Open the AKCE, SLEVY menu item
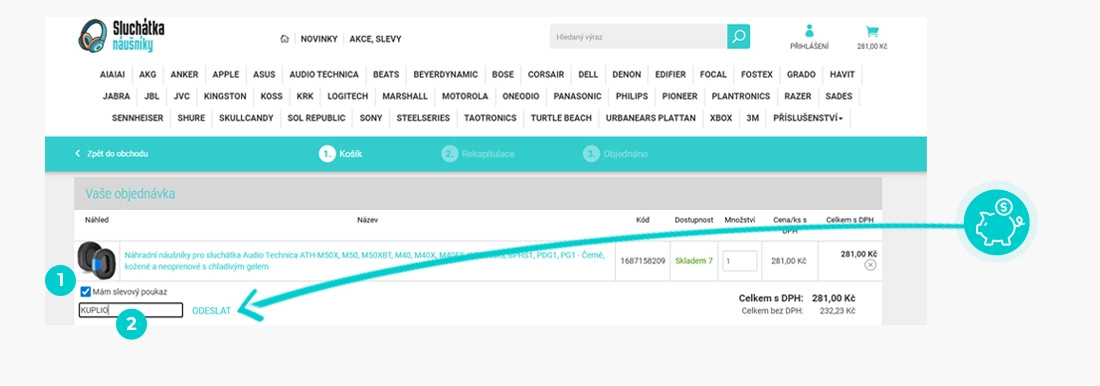Image resolution: width=1100 pixels, height=386 pixels. click(375, 39)
